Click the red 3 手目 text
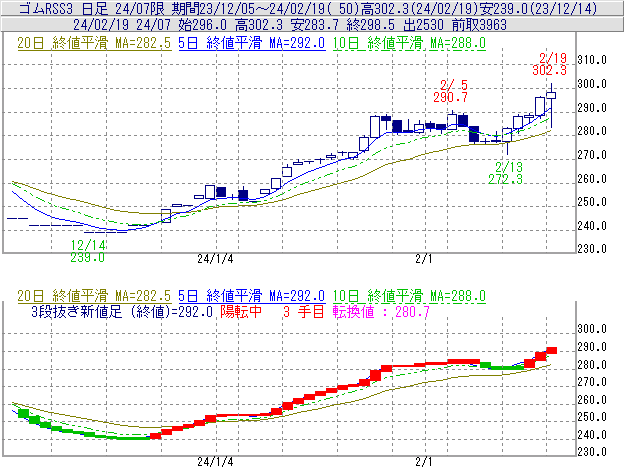This screenshot has width=624, height=475. pyautogui.click(x=304, y=311)
